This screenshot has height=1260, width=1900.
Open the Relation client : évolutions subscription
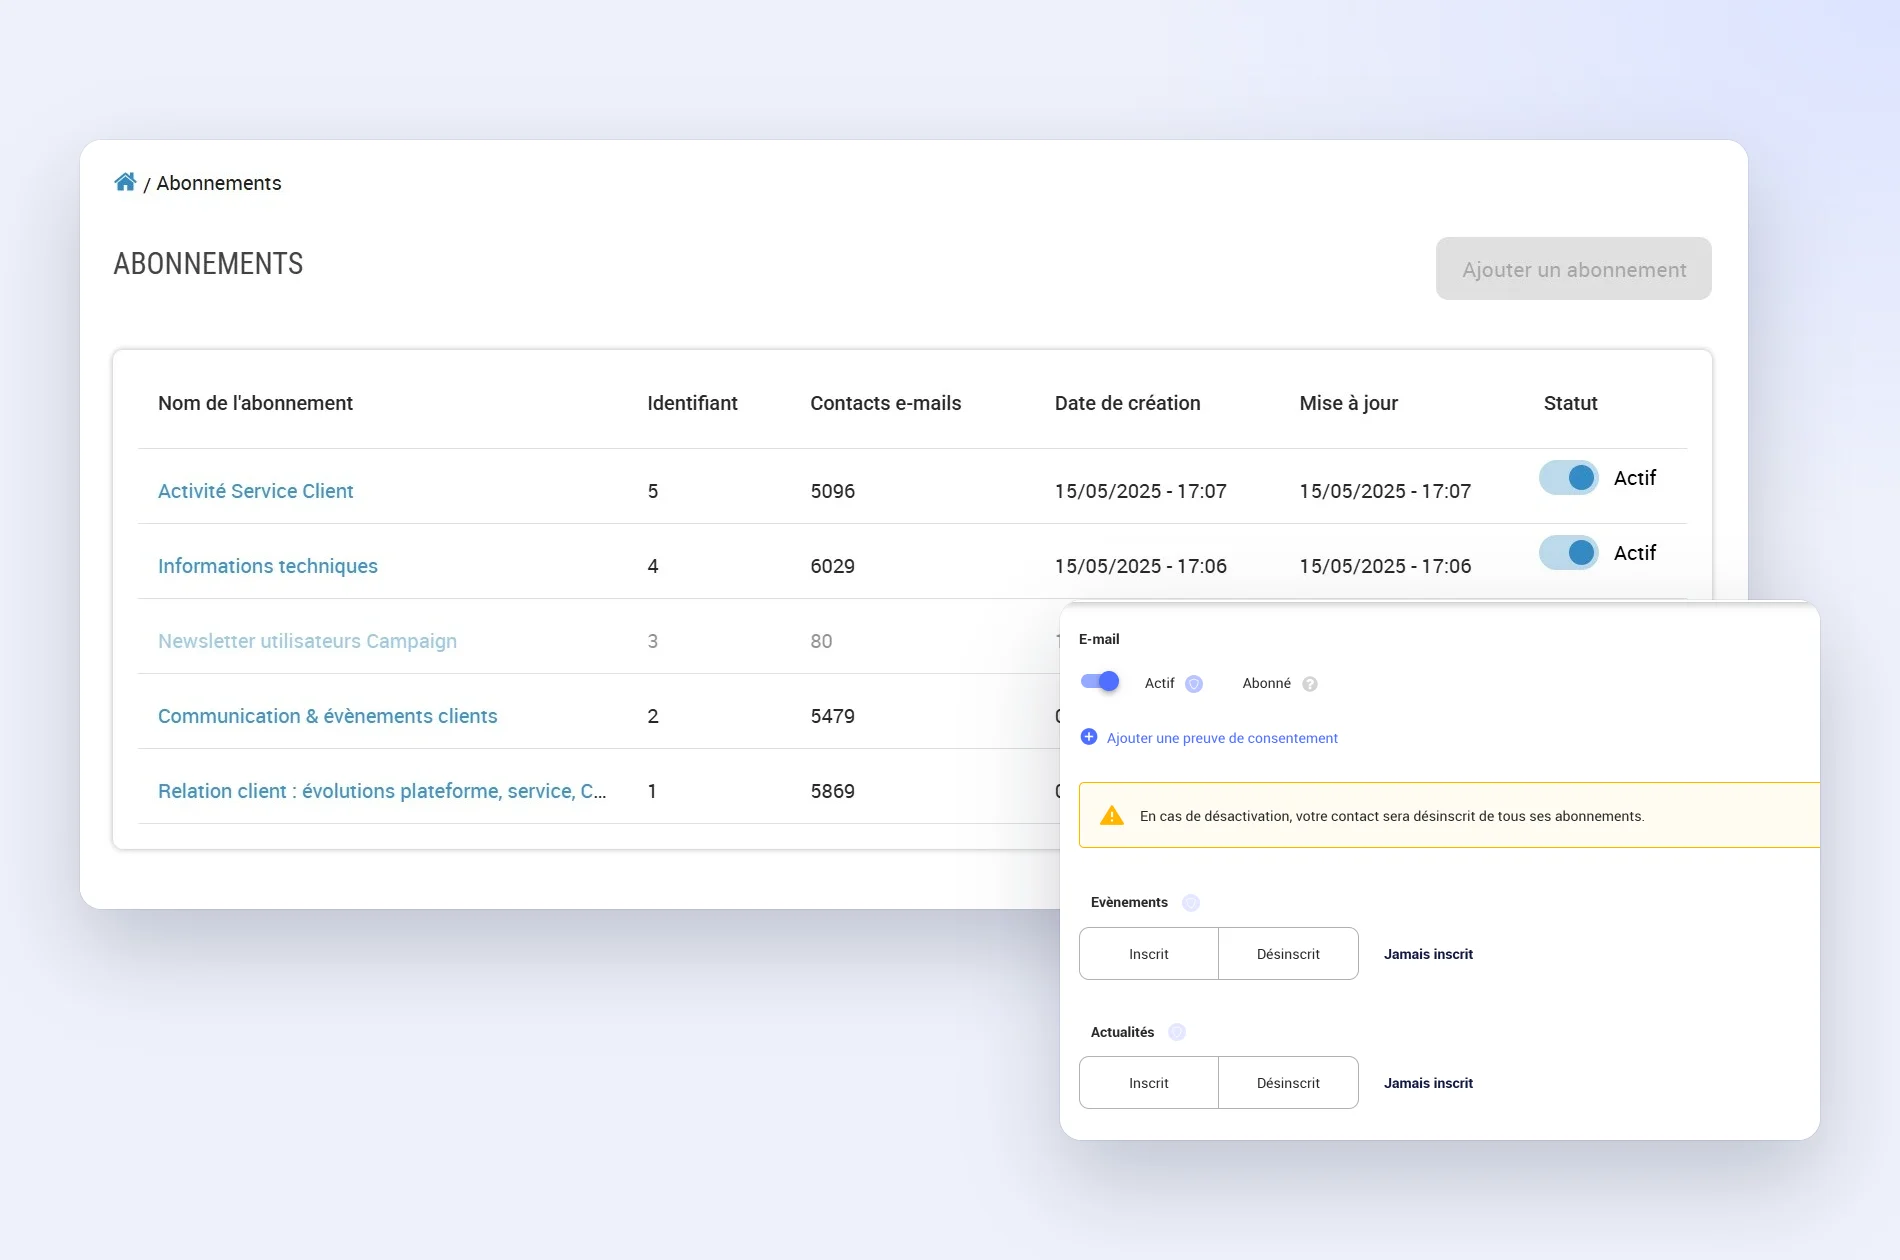click(x=382, y=791)
